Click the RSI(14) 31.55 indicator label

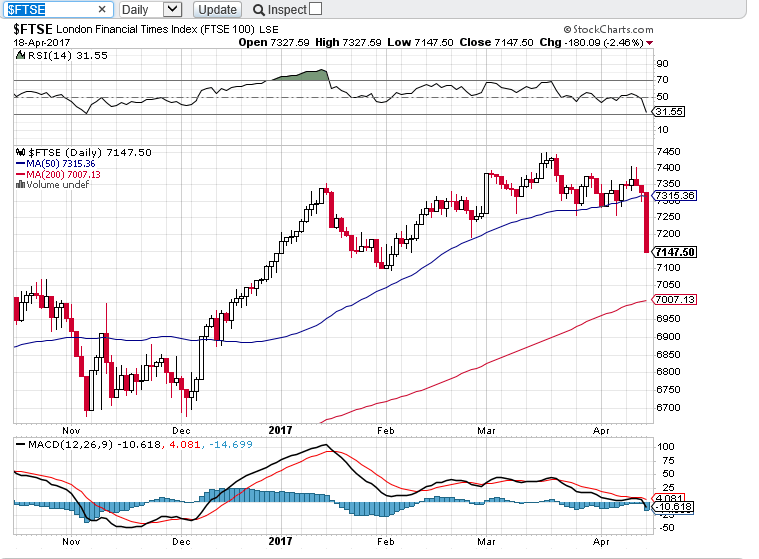point(68,56)
